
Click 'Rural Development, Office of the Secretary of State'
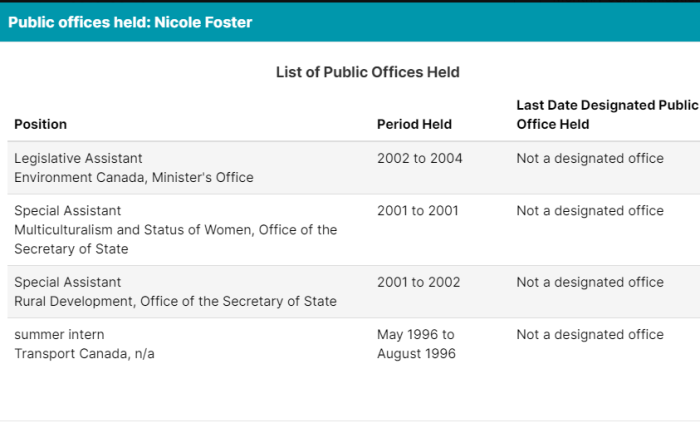pyautogui.click(x=175, y=301)
